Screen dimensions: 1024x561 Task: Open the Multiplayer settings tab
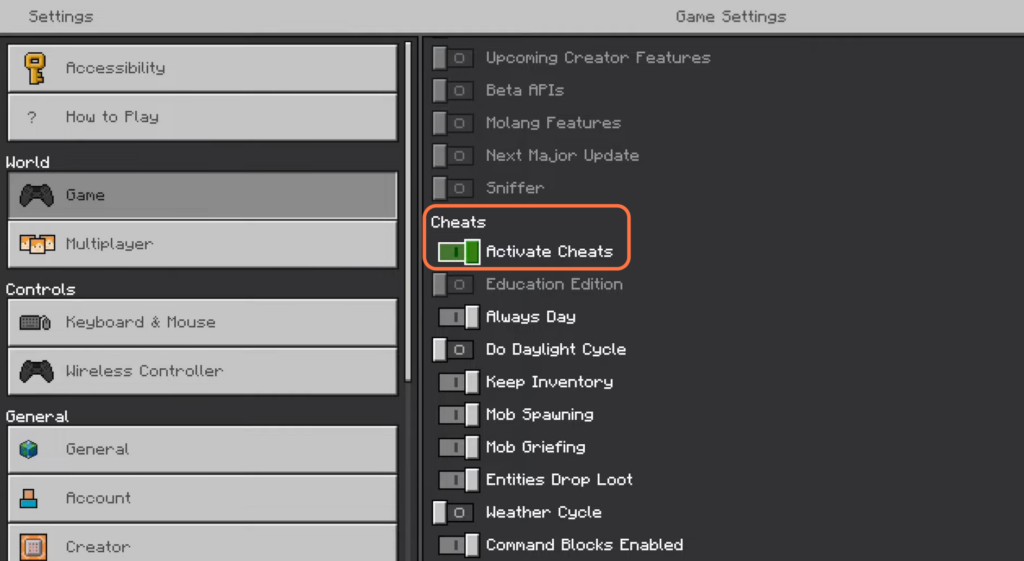click(x=202, y=244)
